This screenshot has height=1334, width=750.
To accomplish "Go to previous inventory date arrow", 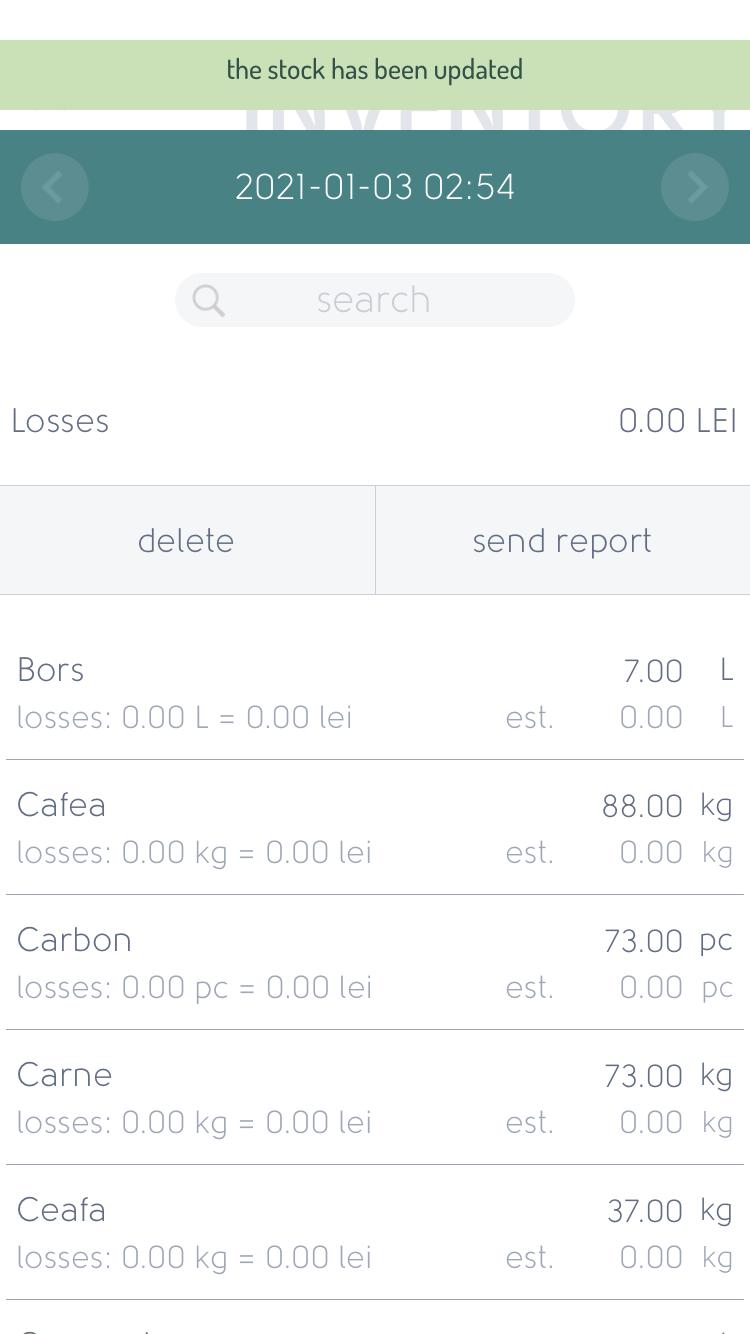I will [54, 187].
